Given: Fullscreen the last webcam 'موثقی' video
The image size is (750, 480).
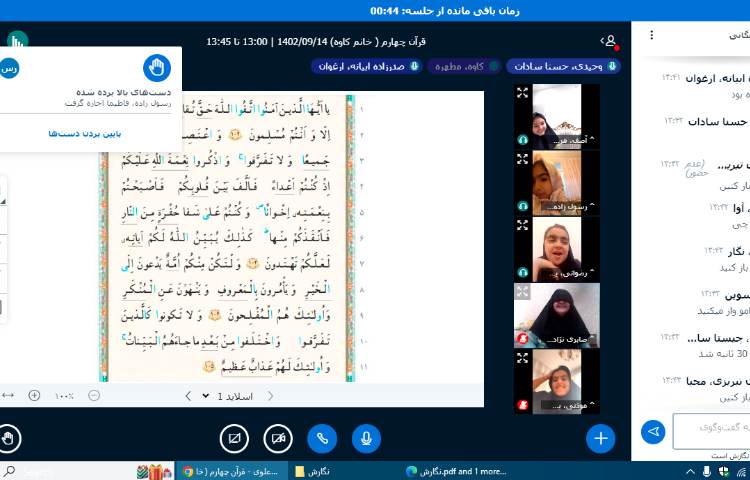Looking at the screenshot, I should pyautogui.click(x=522, y=358).
